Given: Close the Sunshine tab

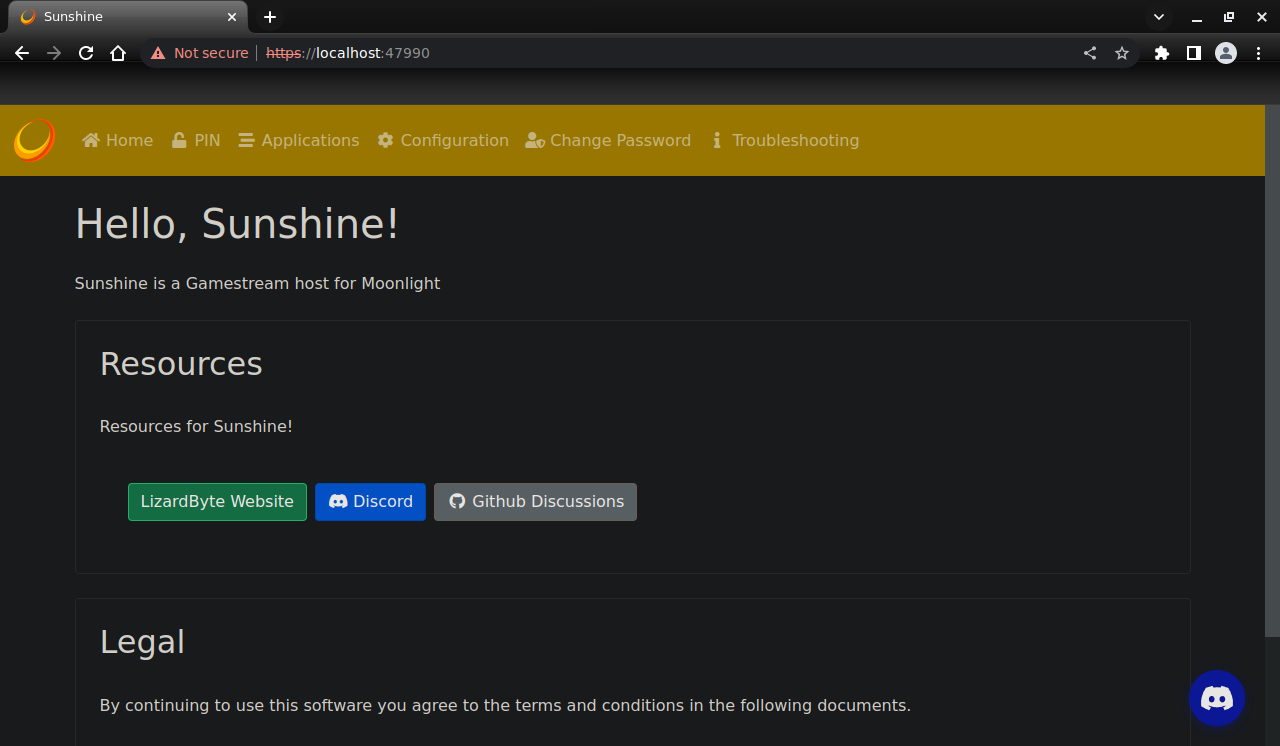Looking at the screenshot, I should 232,17.
